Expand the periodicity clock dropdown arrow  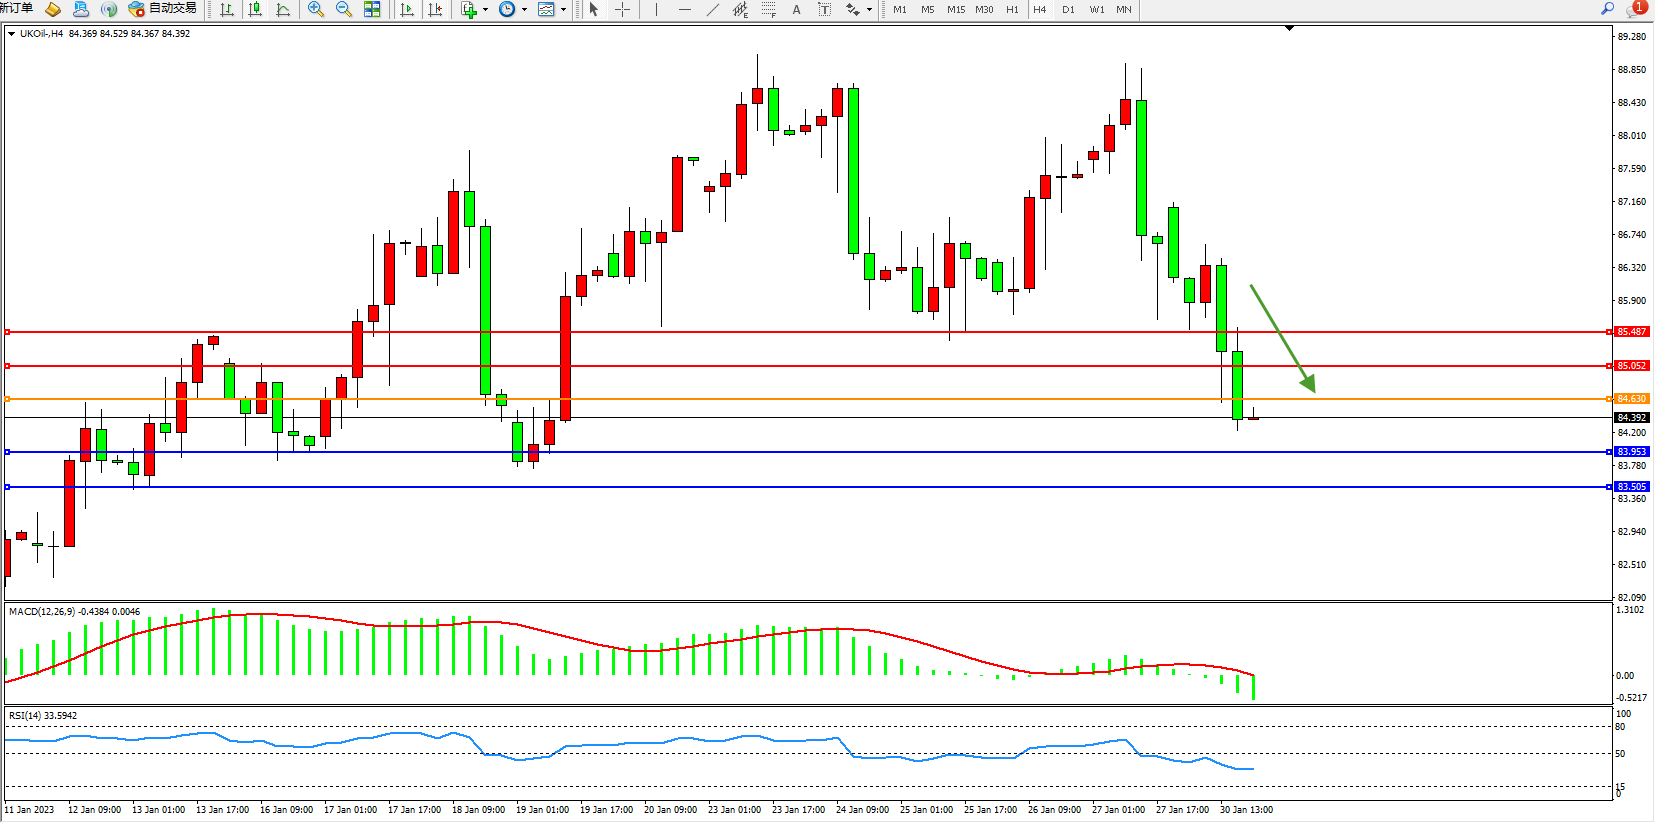tap(524, 10)
